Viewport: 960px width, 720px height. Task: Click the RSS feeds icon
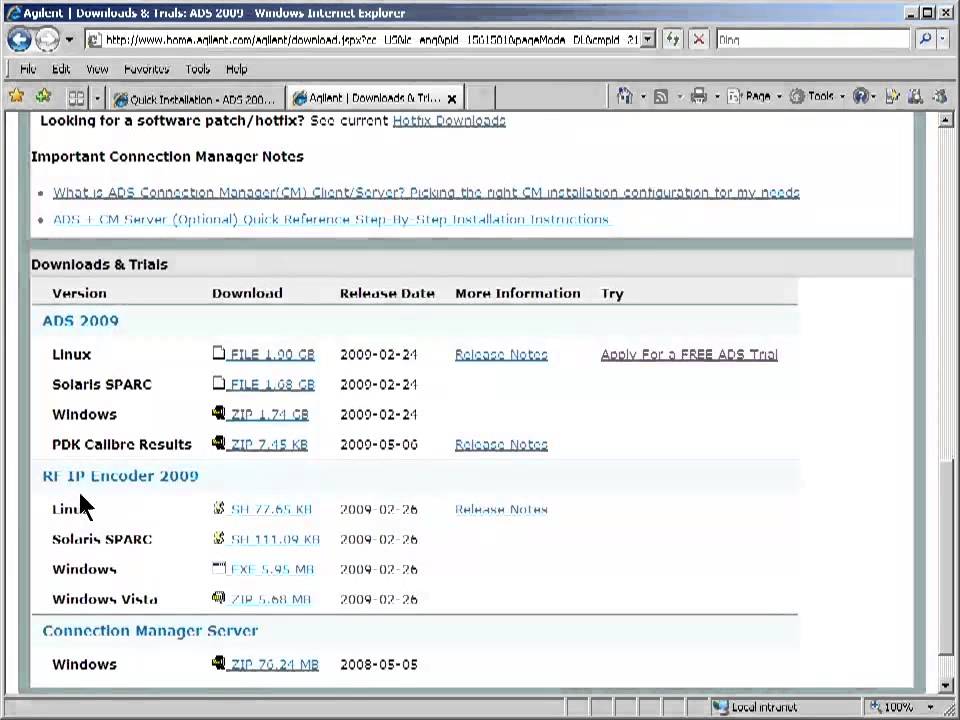click(x=661, y=97)
